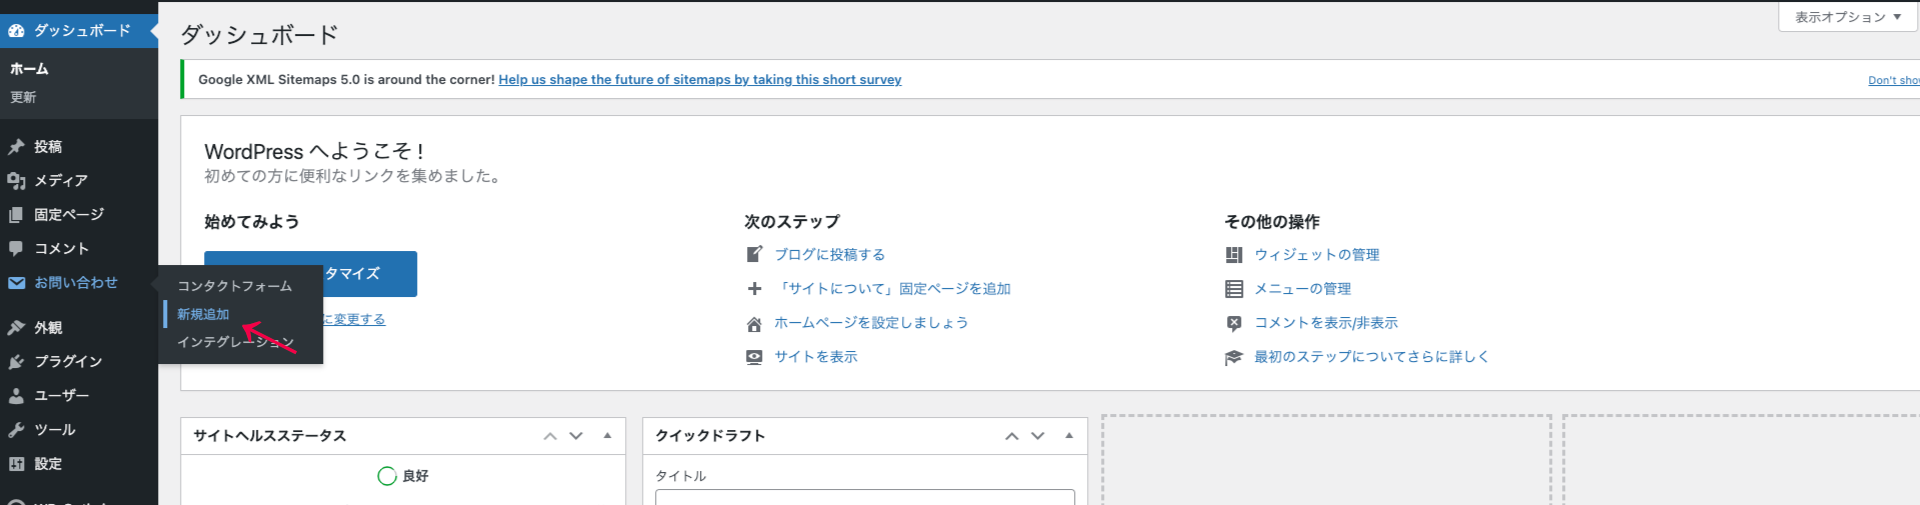Click ブログに投稿する link
This screenshot has height=505, width=1920.
pos(830,255)
